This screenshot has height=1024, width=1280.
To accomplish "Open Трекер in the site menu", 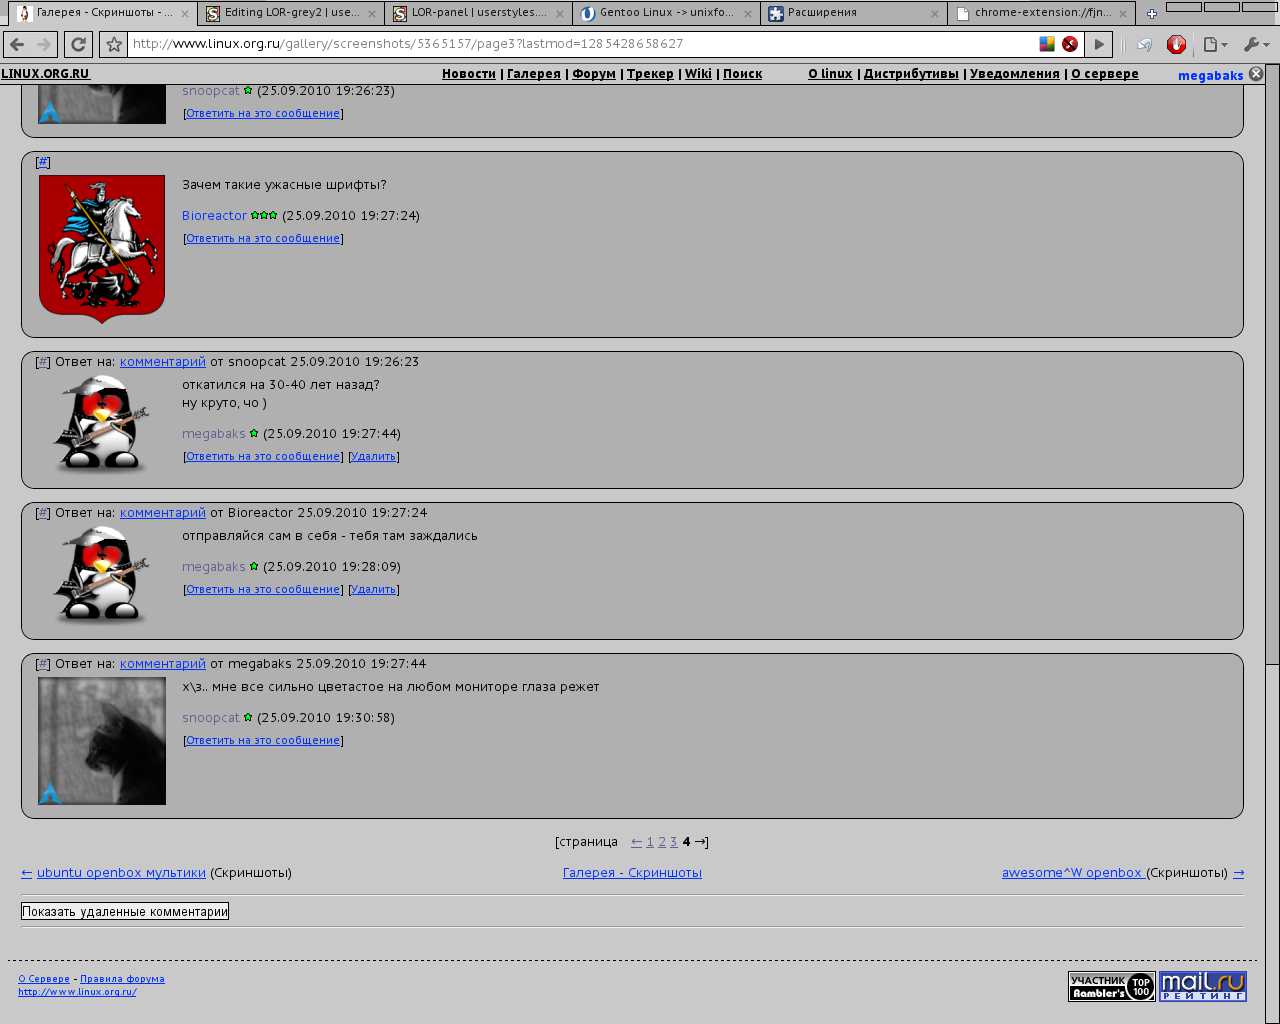I will point(650,74).
